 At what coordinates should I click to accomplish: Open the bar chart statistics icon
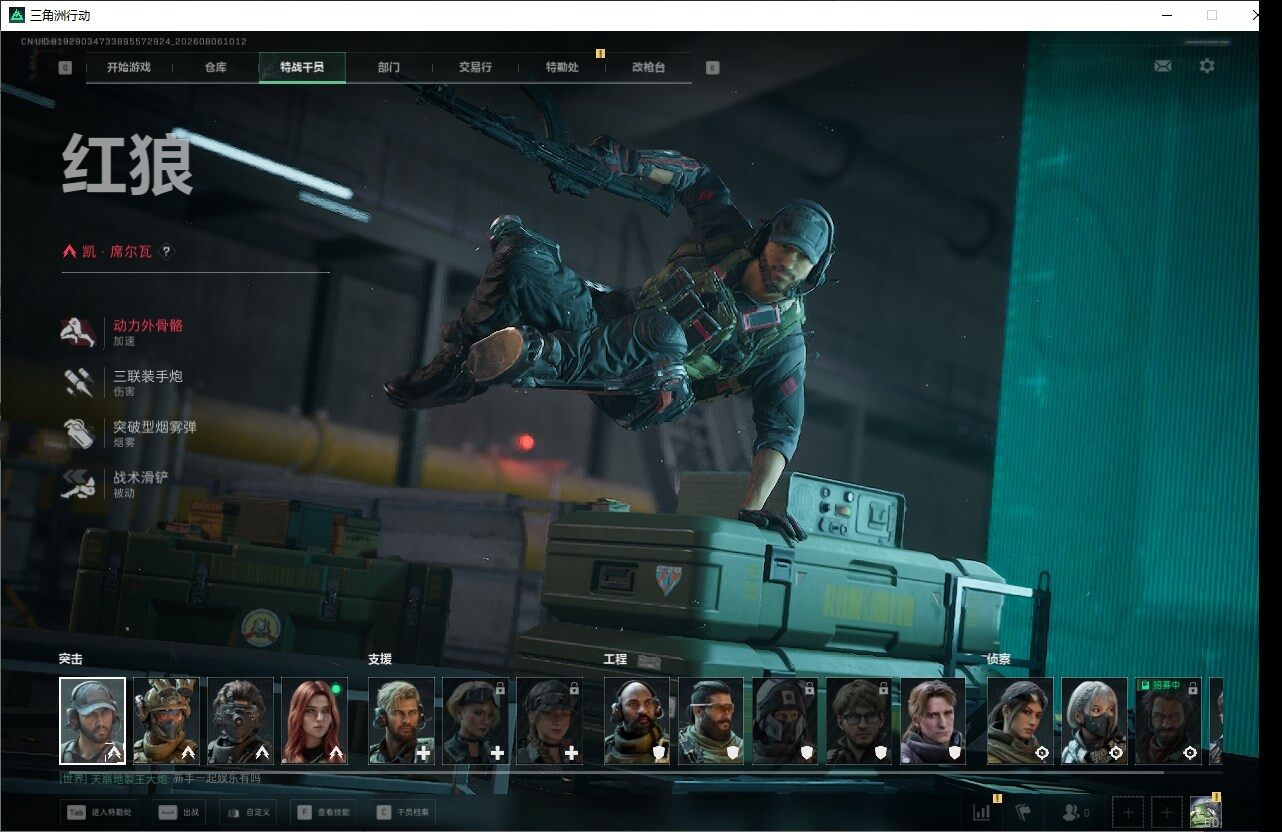click(x=982, y=812)
